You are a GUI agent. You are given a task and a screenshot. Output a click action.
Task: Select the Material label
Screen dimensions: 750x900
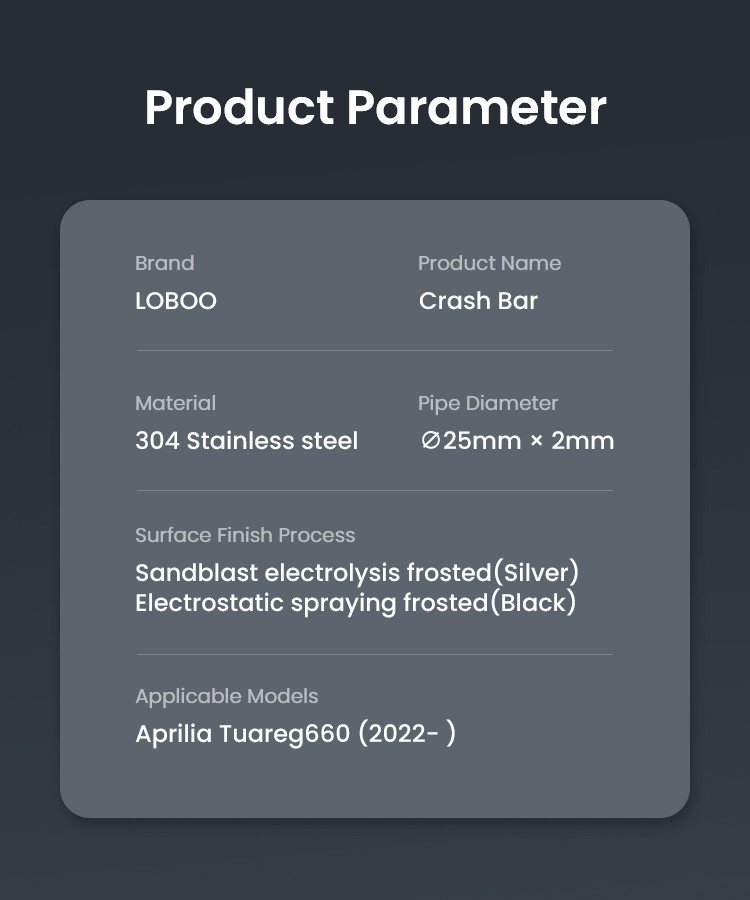click(x=176, y=403)
